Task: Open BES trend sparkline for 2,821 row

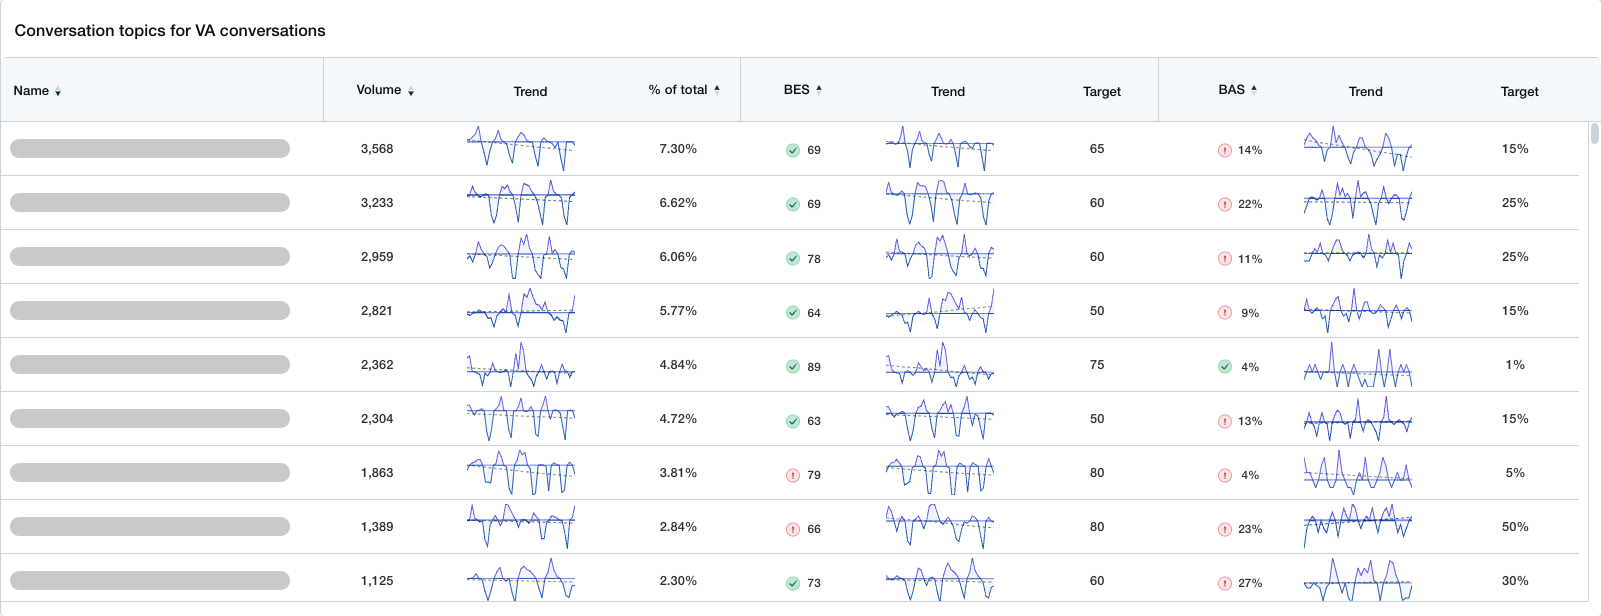Action: coord(939,311)
